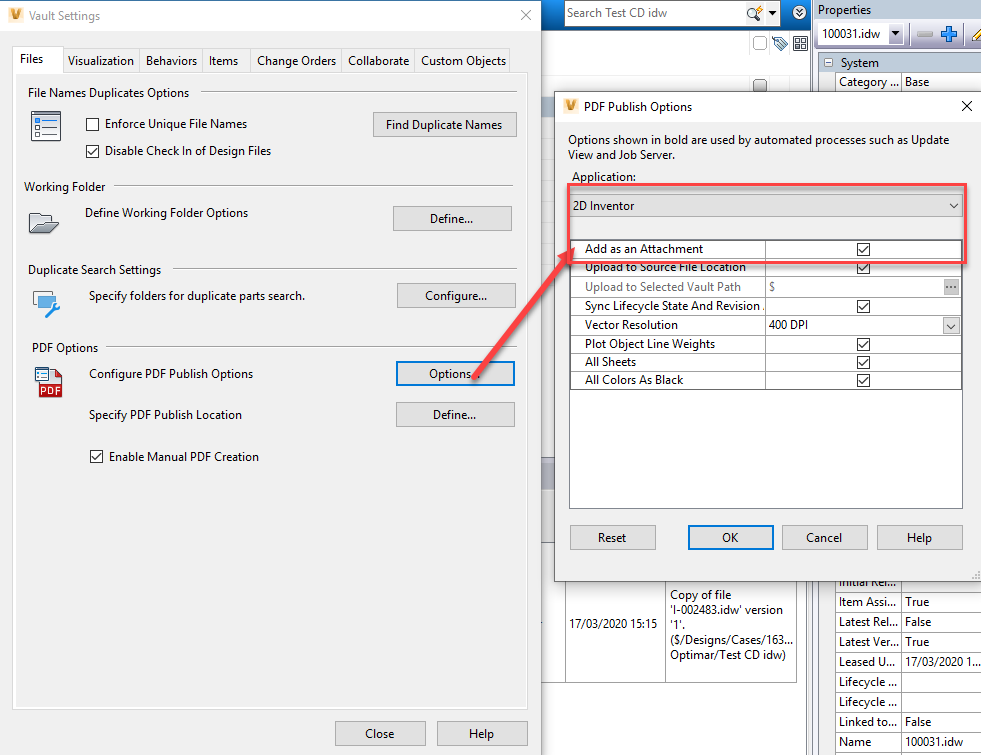The image size is (981, 755).
Task: Open the Custom Objects tab
Action: coord(462,60)
